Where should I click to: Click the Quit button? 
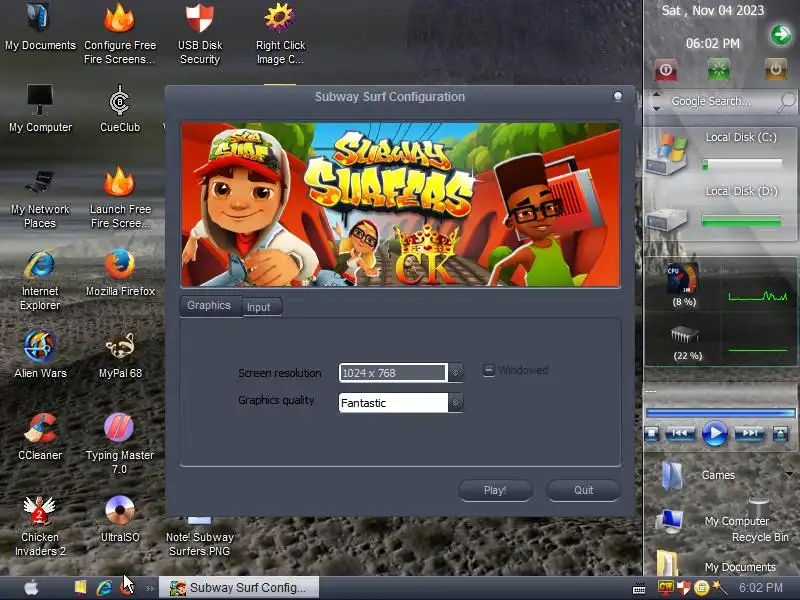pyautogui.click(x=583, y=490)
